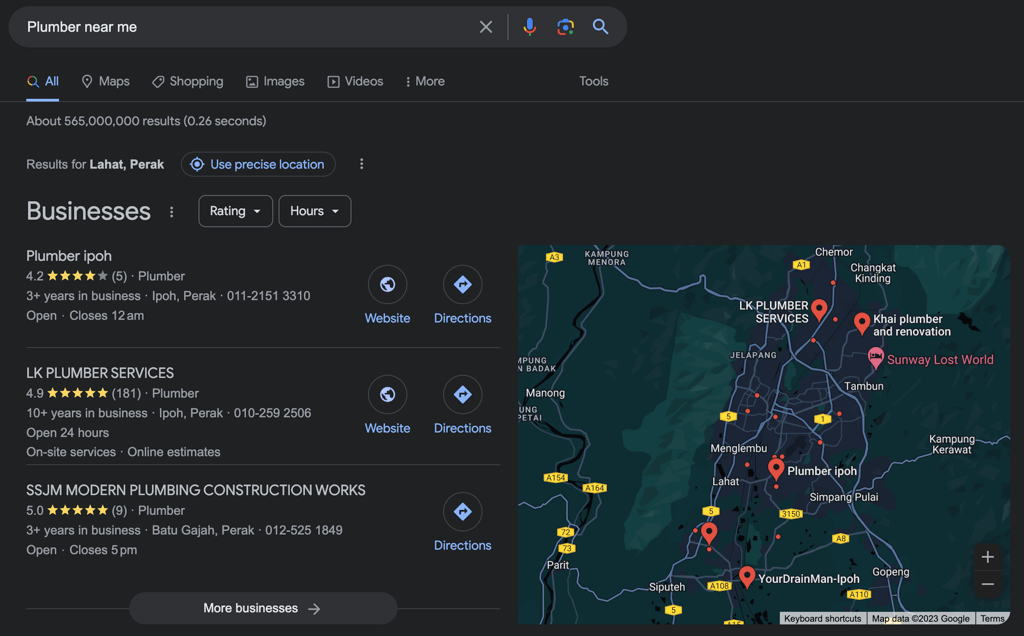The image size is (1024, 636).
Task: Open the Tools search options
Action: (593, 82)
